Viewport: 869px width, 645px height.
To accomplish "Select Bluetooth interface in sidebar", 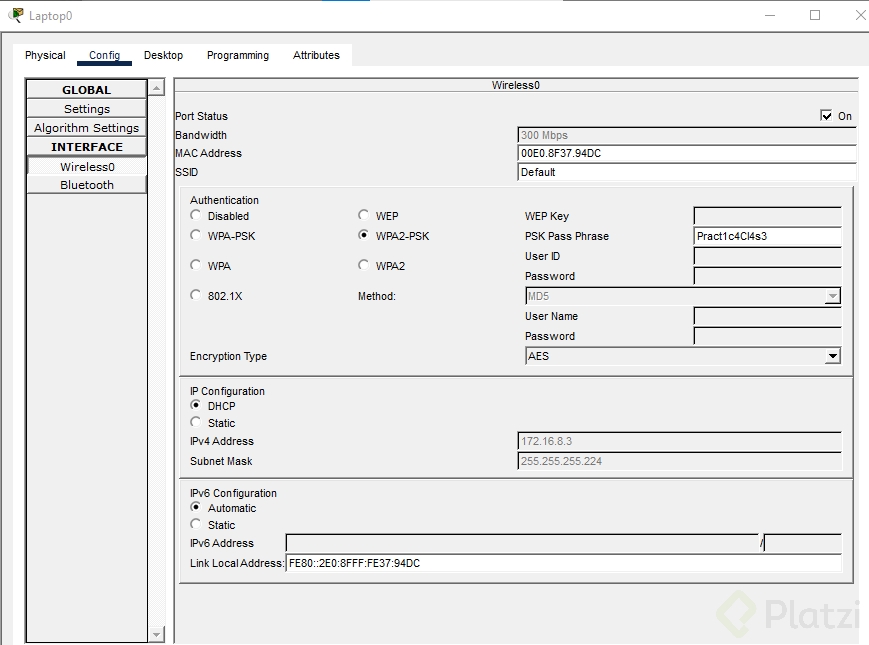I will [87, 185].
